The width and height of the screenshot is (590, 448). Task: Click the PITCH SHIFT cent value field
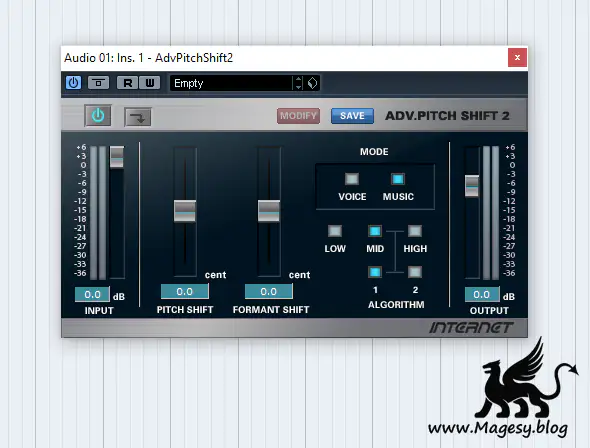coord(184,292)
